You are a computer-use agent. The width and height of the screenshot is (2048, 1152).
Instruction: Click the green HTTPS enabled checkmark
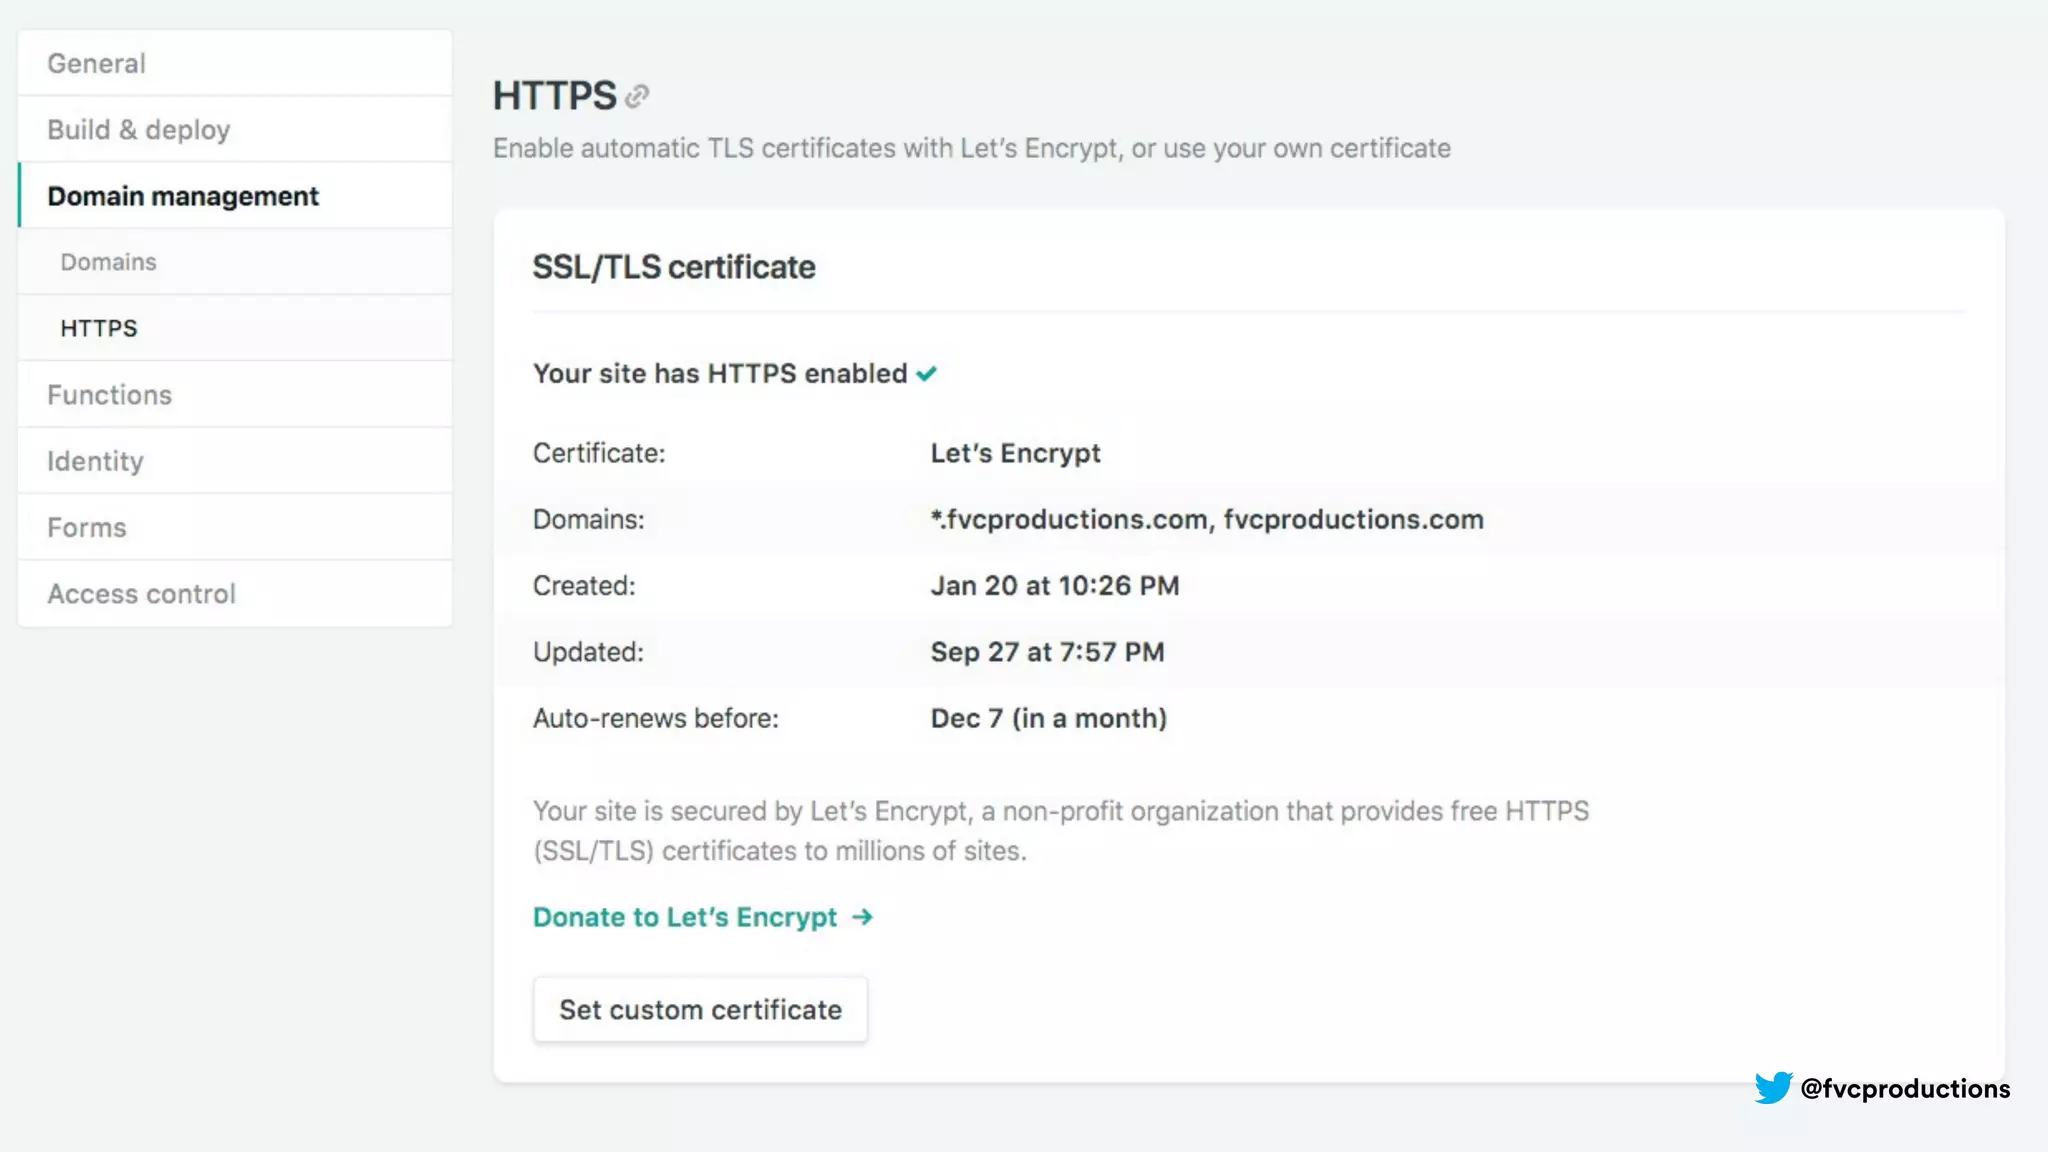pyautogui.click(x=927, y=374)
